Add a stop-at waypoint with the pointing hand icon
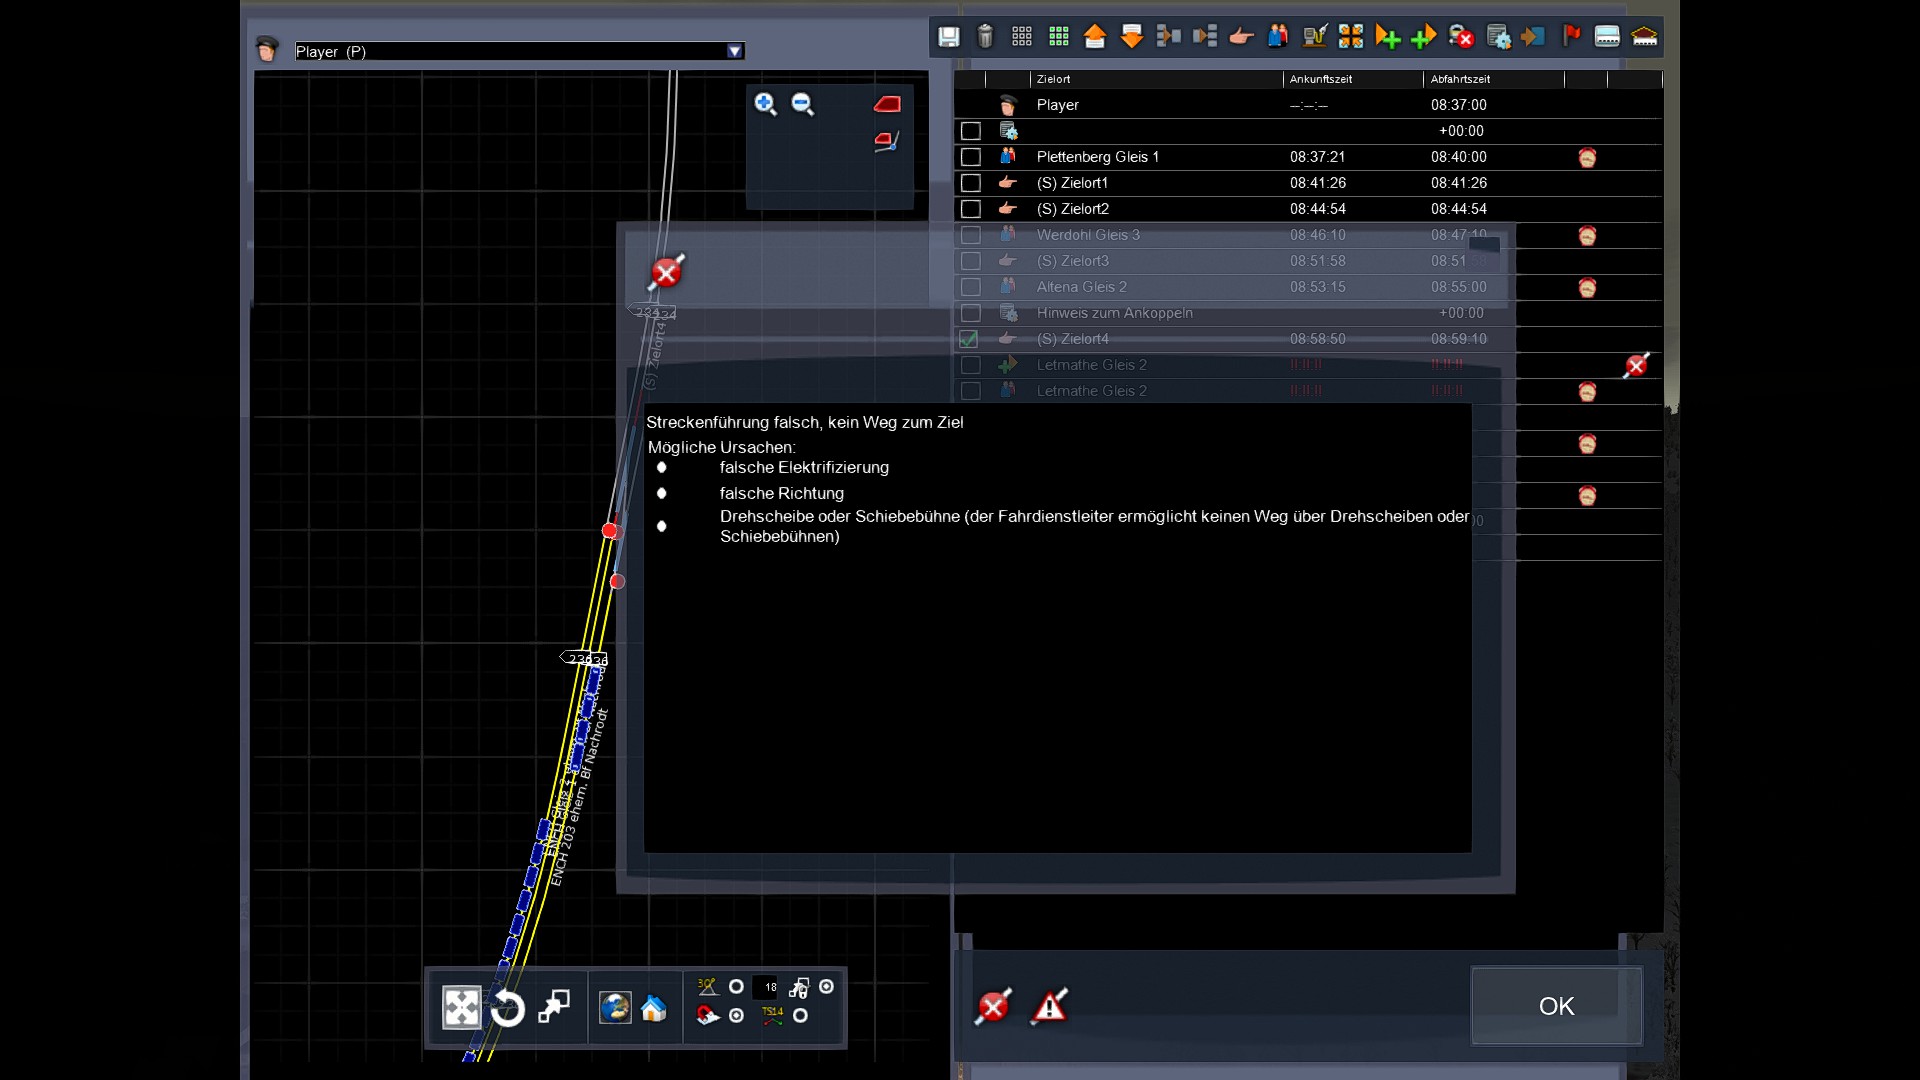This screenshot has width=1920, height=1080. (1241, 37)
